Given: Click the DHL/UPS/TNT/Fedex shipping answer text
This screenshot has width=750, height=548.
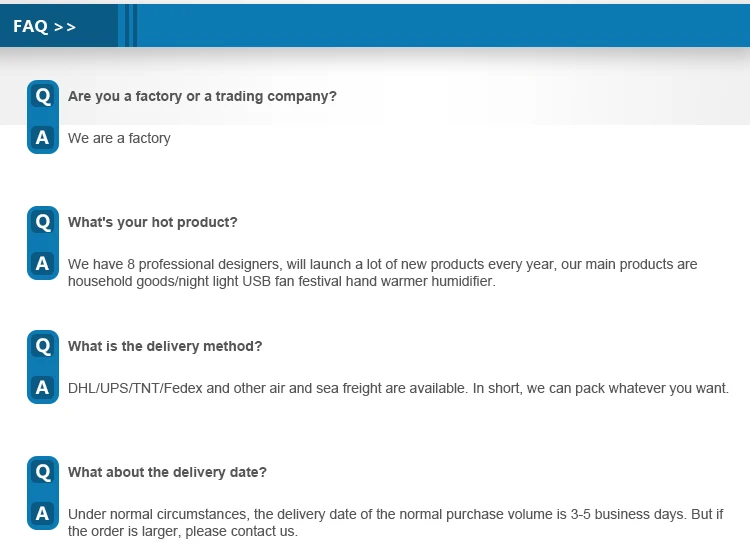Looking at the screenshot, I should point(398,388).
